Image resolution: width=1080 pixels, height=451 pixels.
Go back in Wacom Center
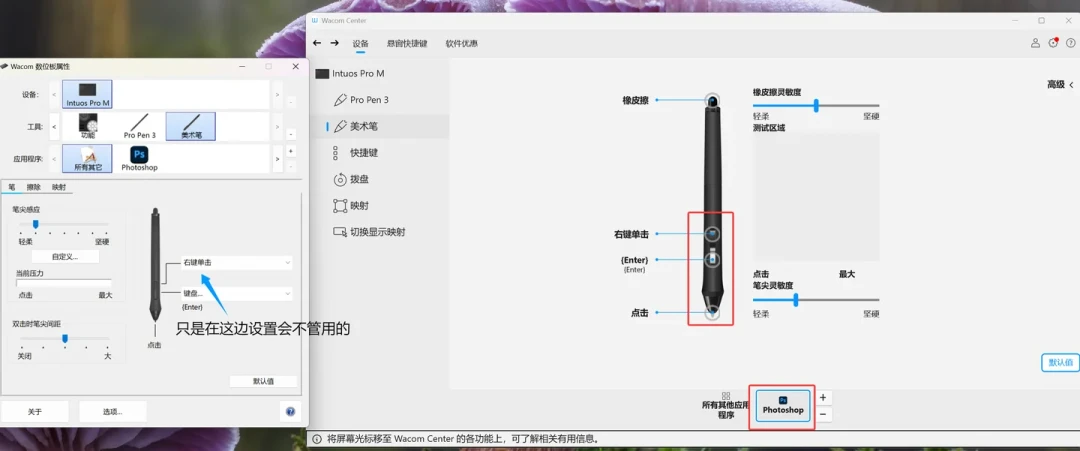317,43
